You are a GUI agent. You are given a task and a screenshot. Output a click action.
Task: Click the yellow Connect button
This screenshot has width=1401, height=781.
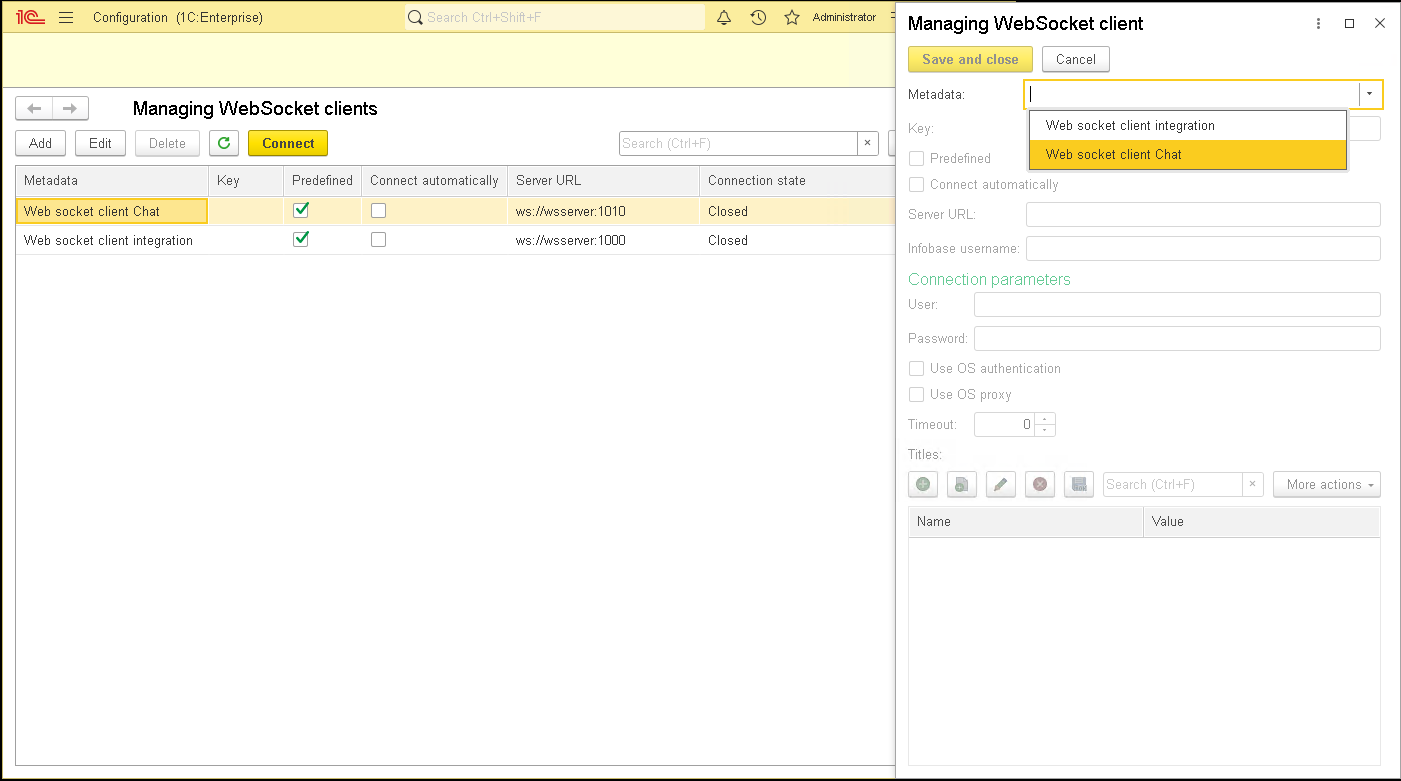pos(288,143)
